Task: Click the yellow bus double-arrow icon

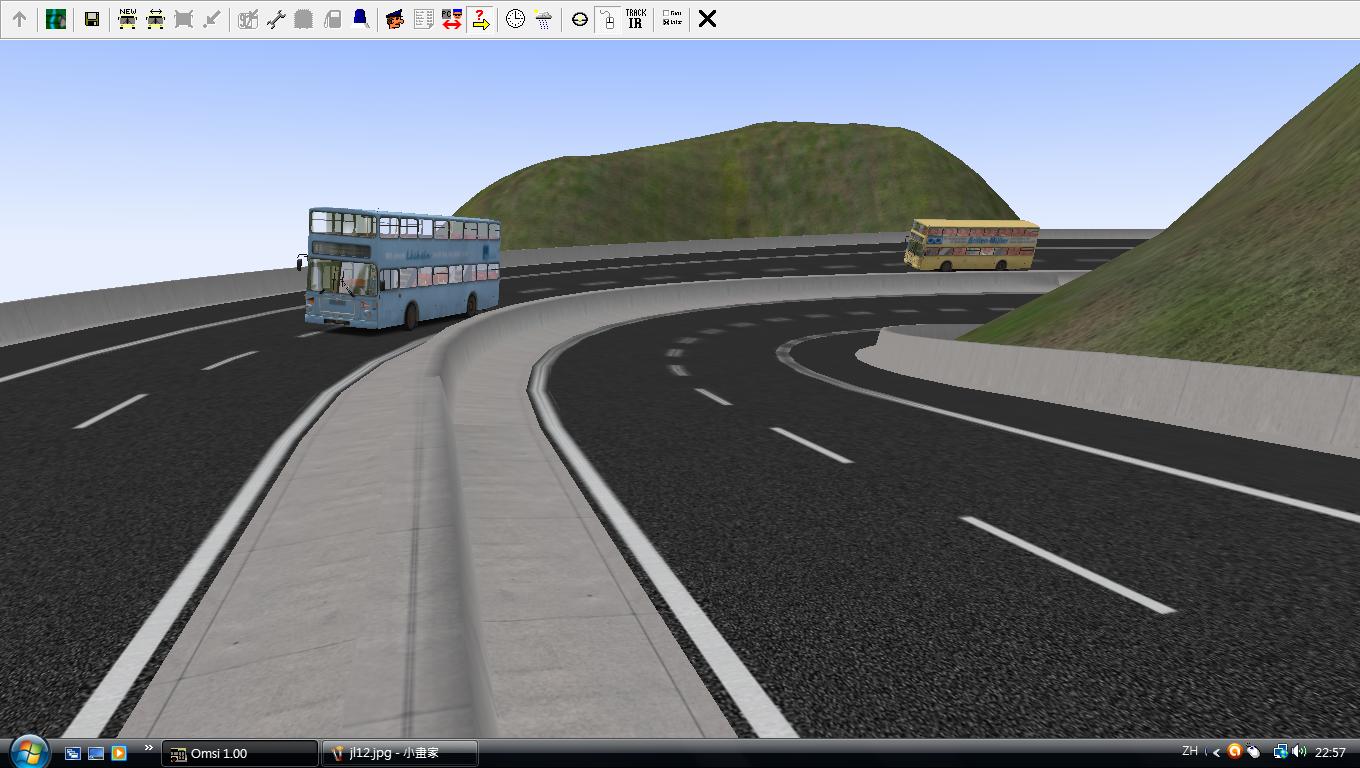Action: (x=155, y=19)
